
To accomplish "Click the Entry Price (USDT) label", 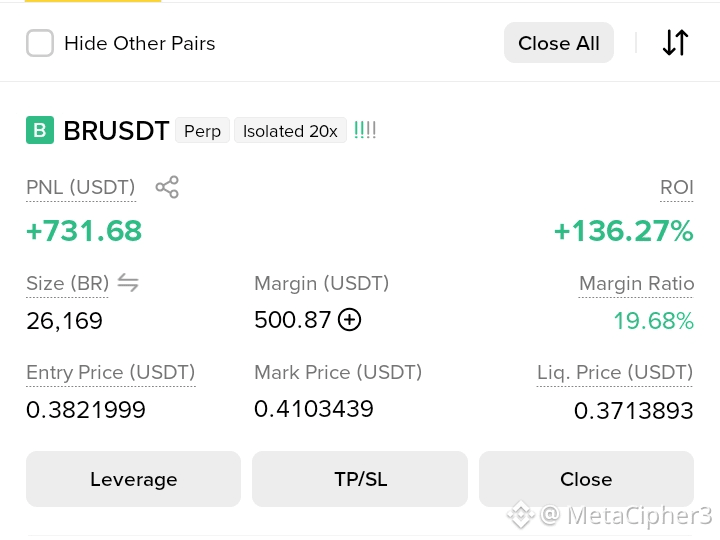I will coord(111,372).
